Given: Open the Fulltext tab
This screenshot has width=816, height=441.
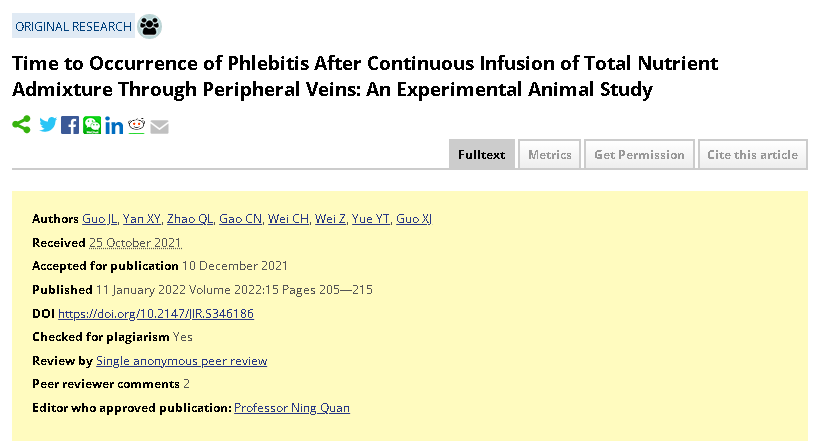Looking at the screenshot, I should click(482, 155).
